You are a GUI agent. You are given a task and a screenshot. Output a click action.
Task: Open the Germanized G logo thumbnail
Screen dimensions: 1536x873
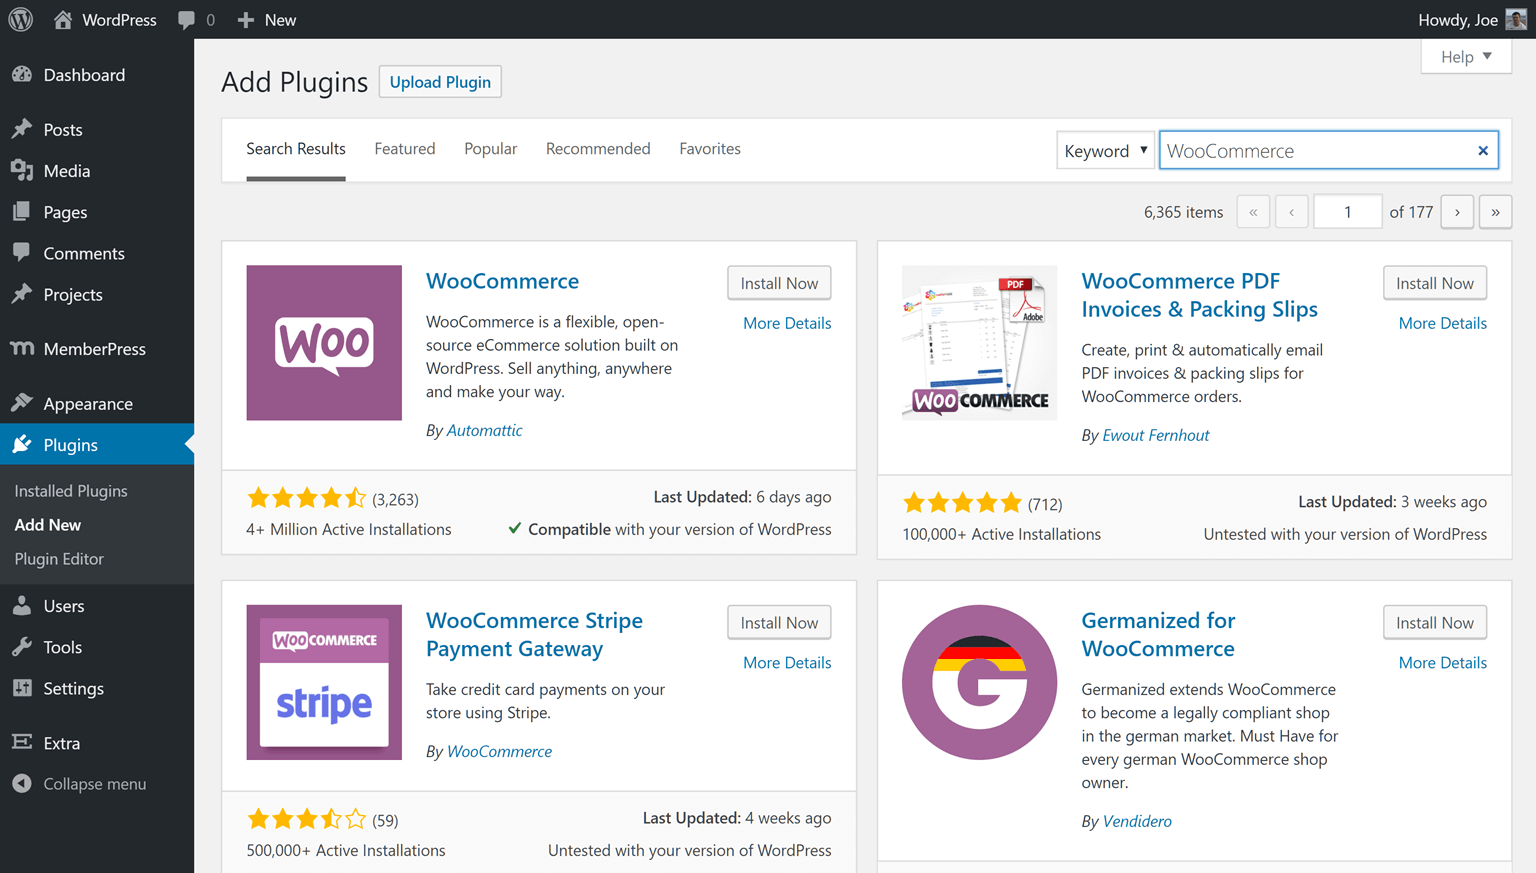click(x=979, y=682)
